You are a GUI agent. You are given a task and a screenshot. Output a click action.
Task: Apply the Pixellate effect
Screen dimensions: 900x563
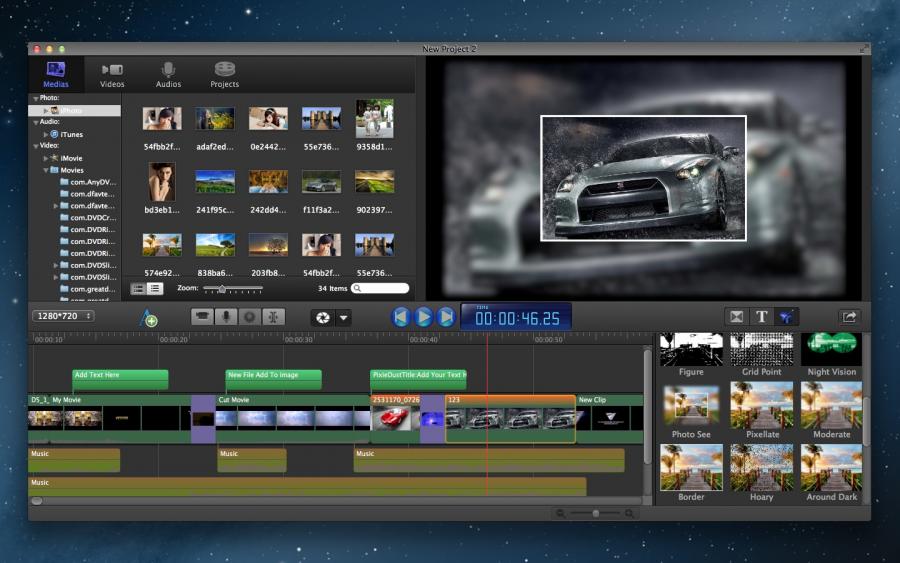(x=761, y=407)
